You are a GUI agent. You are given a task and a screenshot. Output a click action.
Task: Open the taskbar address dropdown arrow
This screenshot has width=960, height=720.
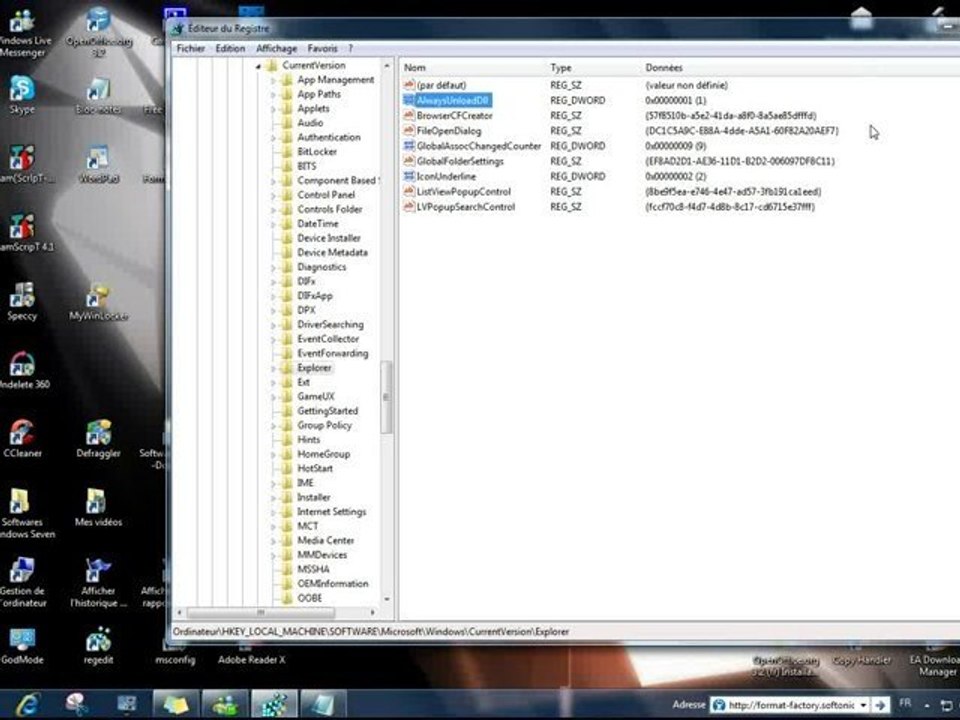pos(863,705)
